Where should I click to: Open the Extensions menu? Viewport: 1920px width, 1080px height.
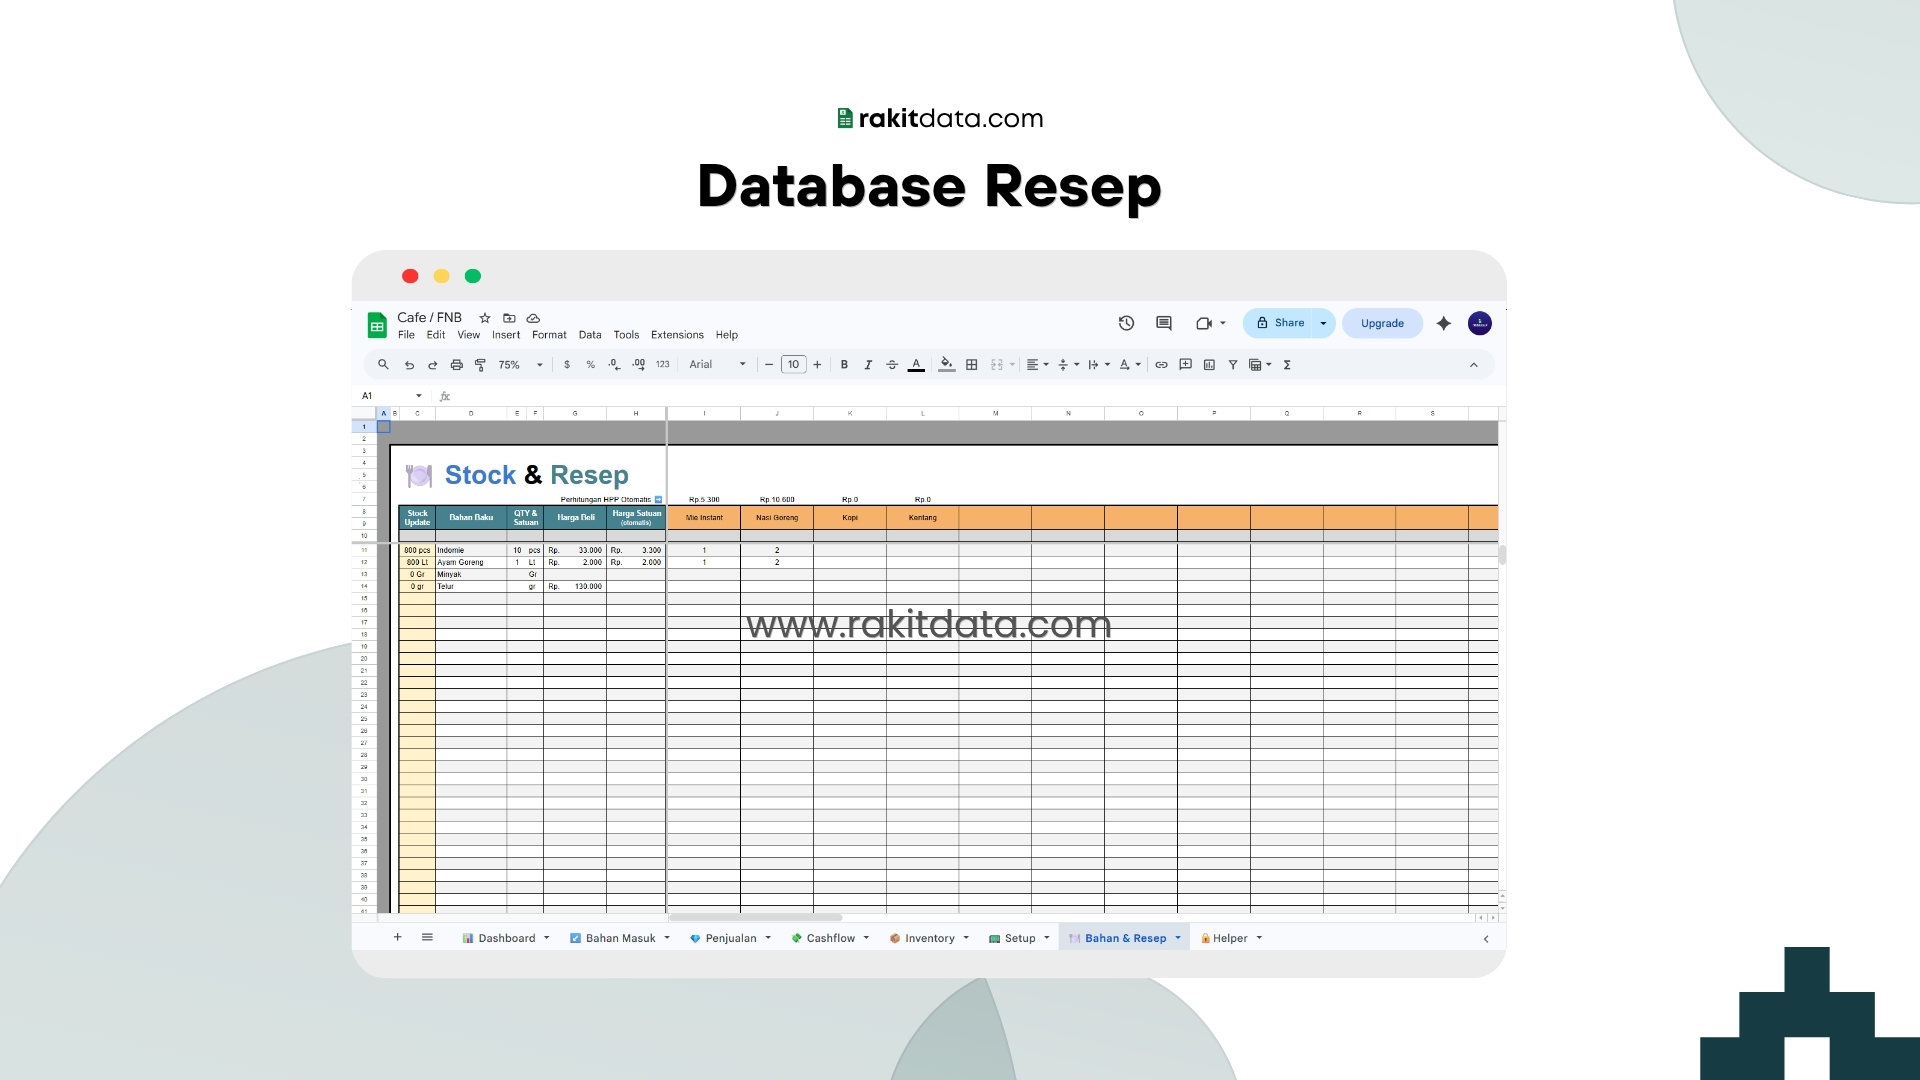point(677,335)
